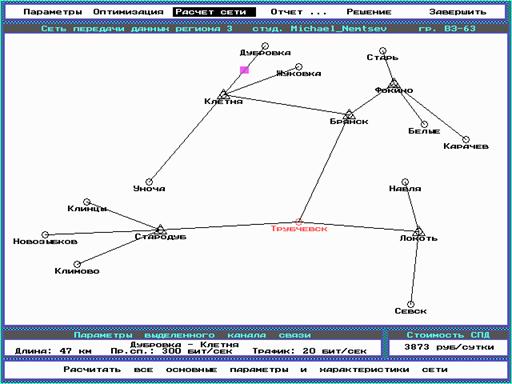Select the highlighted Расчет сети menu item
This screenshot has height=384, width=512.
click(214, 12)
